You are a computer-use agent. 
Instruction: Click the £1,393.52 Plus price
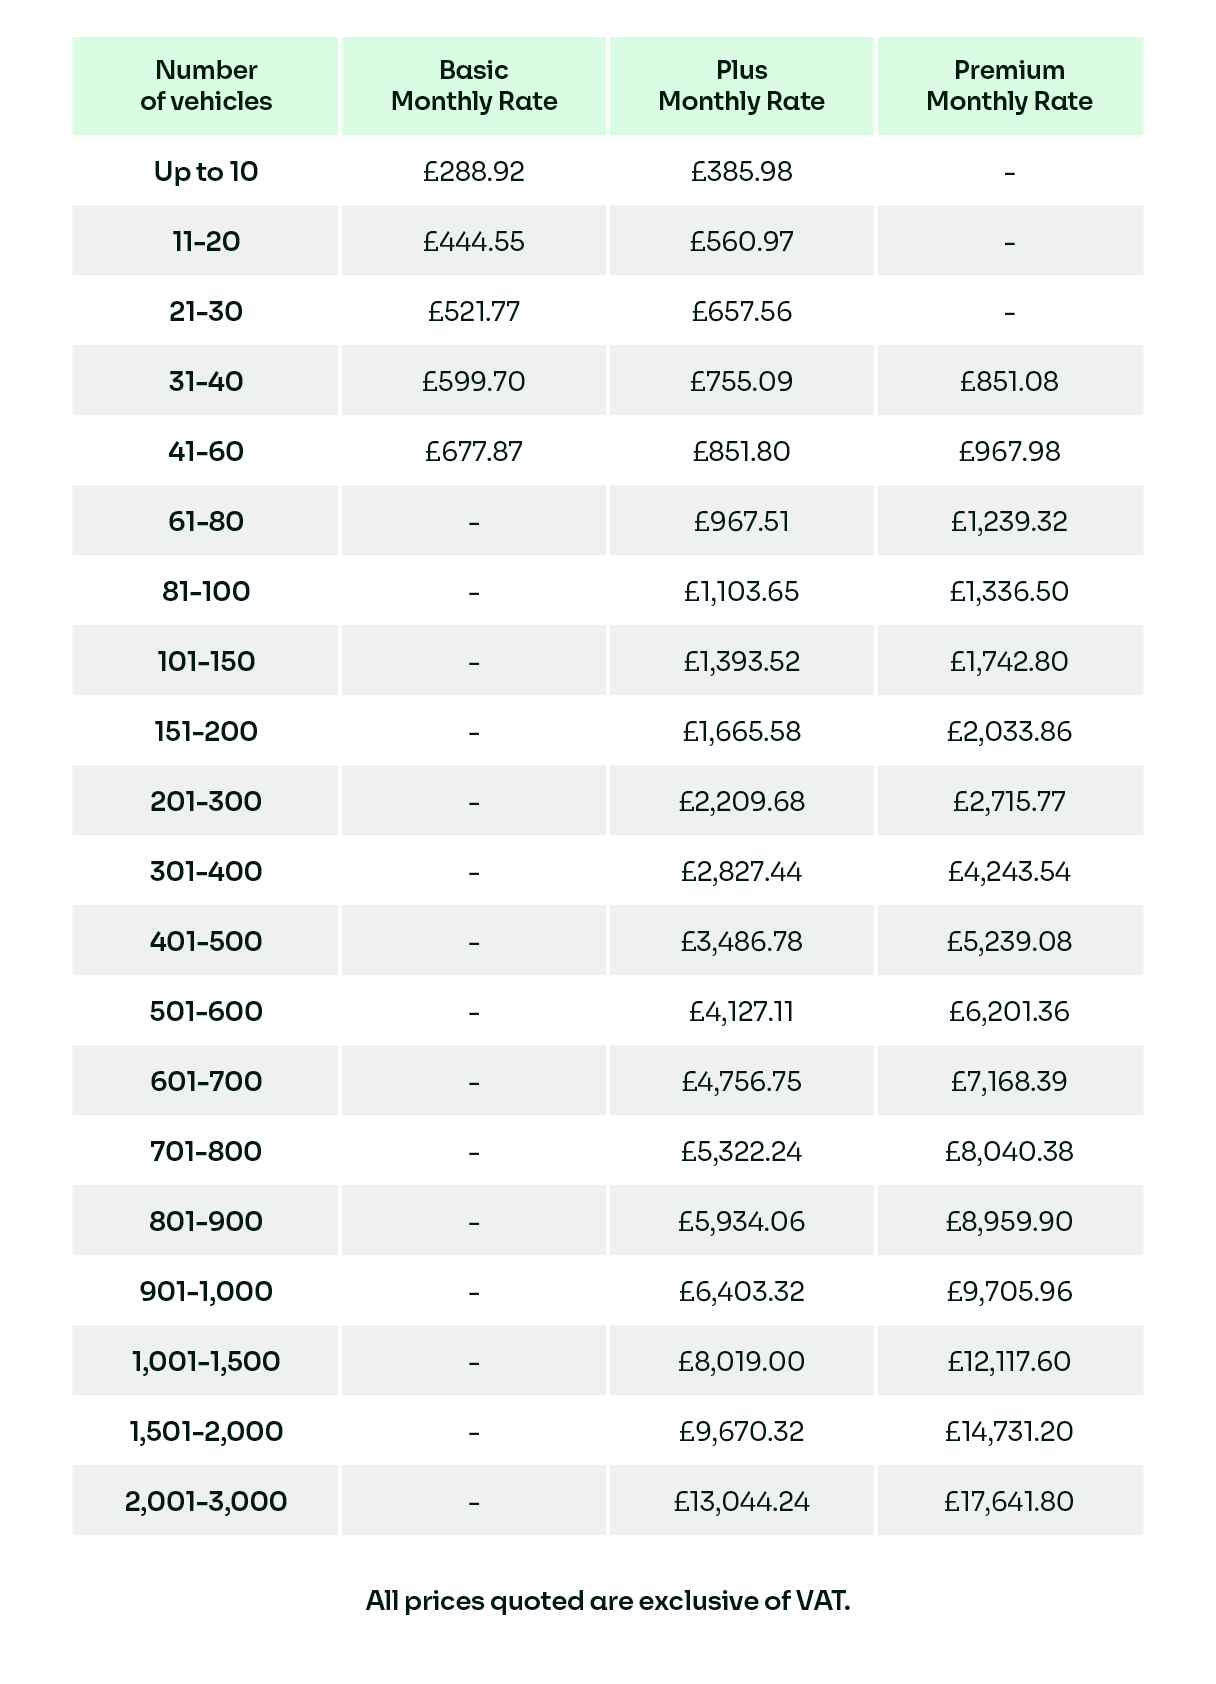point(741,662)
